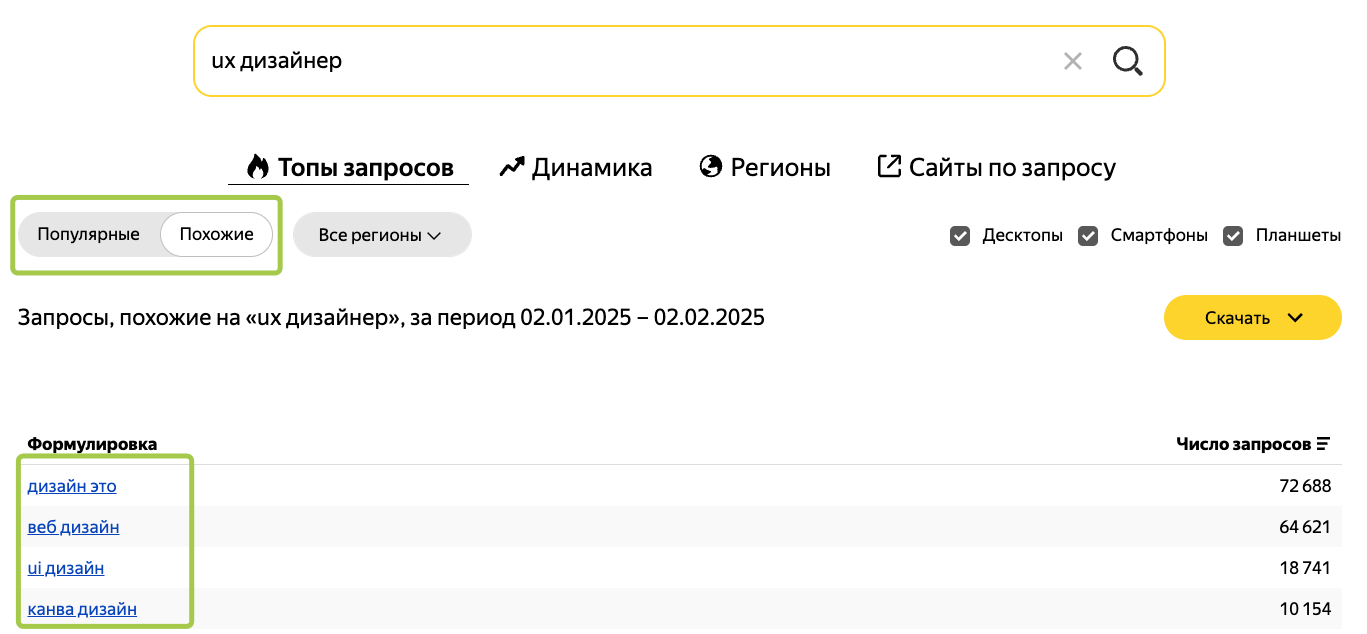
Task: Click the globe icon next to Регионы
Action: click(x=711, y=166)
